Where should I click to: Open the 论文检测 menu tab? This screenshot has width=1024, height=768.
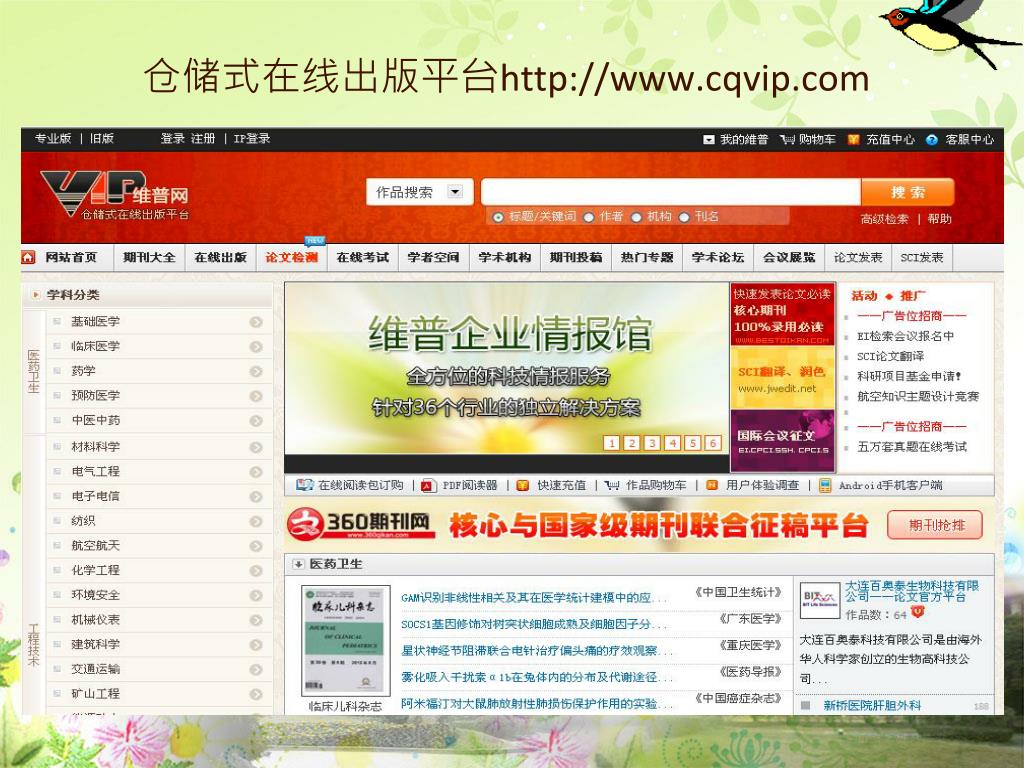click(292, 257)
